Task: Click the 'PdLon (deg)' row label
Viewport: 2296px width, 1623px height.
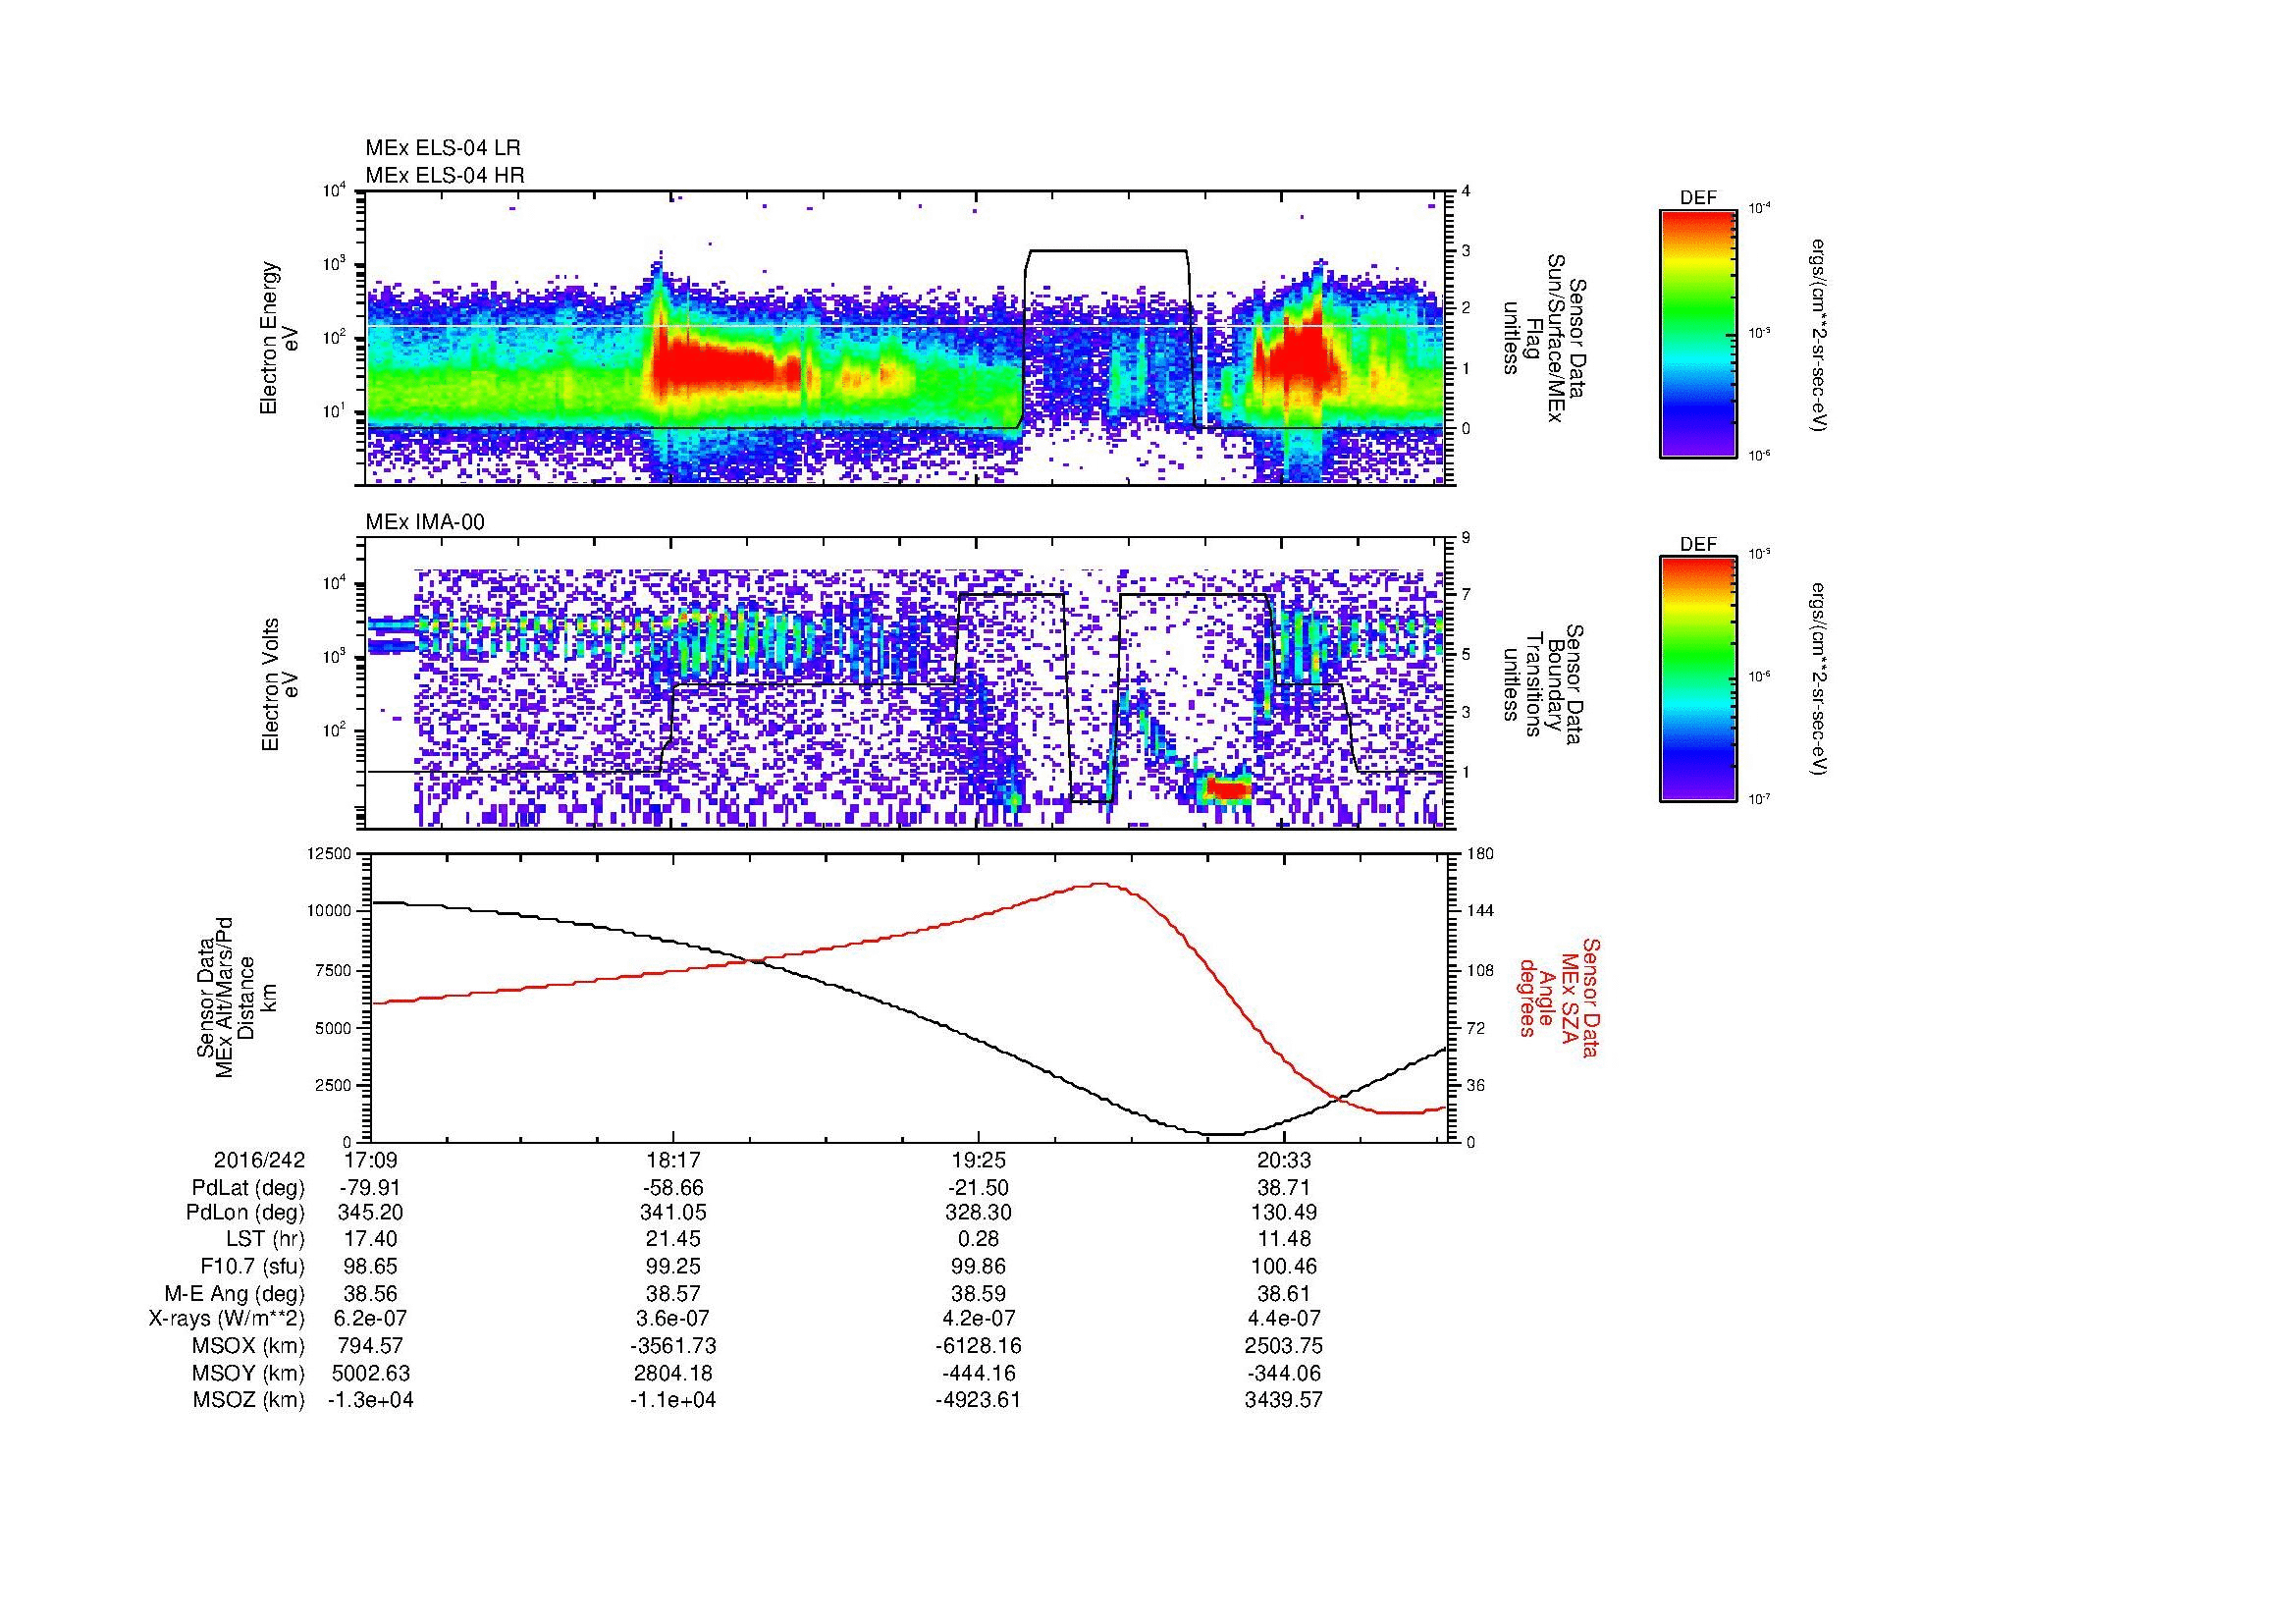Action: (246, 1214)
